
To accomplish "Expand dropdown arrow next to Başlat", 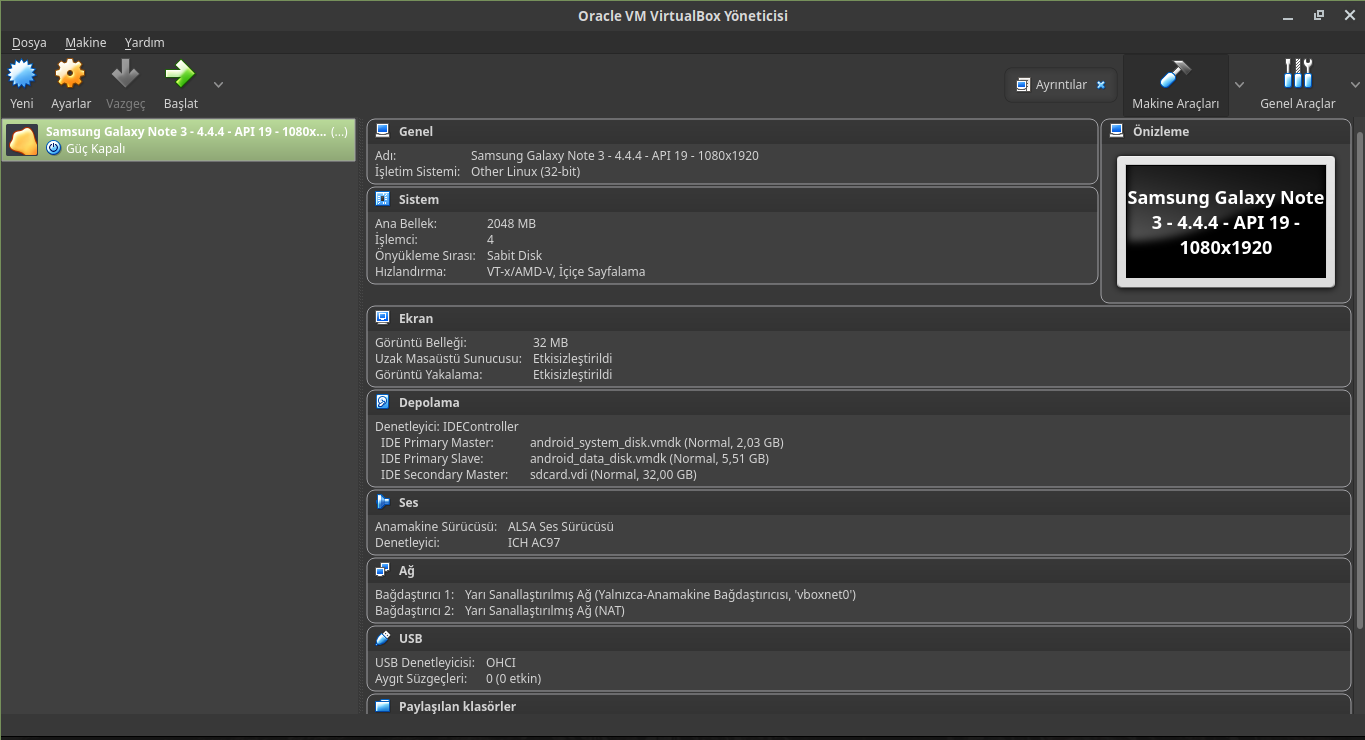I will (x=218, y=84).
